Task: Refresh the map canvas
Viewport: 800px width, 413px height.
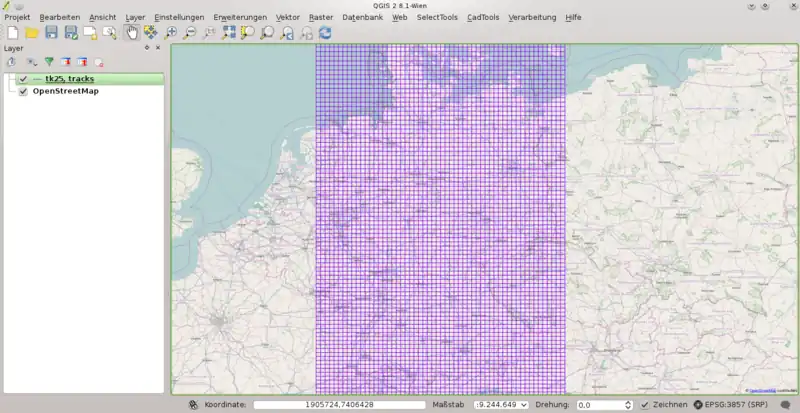Action: pyautogui.click(x=325, y=33)
